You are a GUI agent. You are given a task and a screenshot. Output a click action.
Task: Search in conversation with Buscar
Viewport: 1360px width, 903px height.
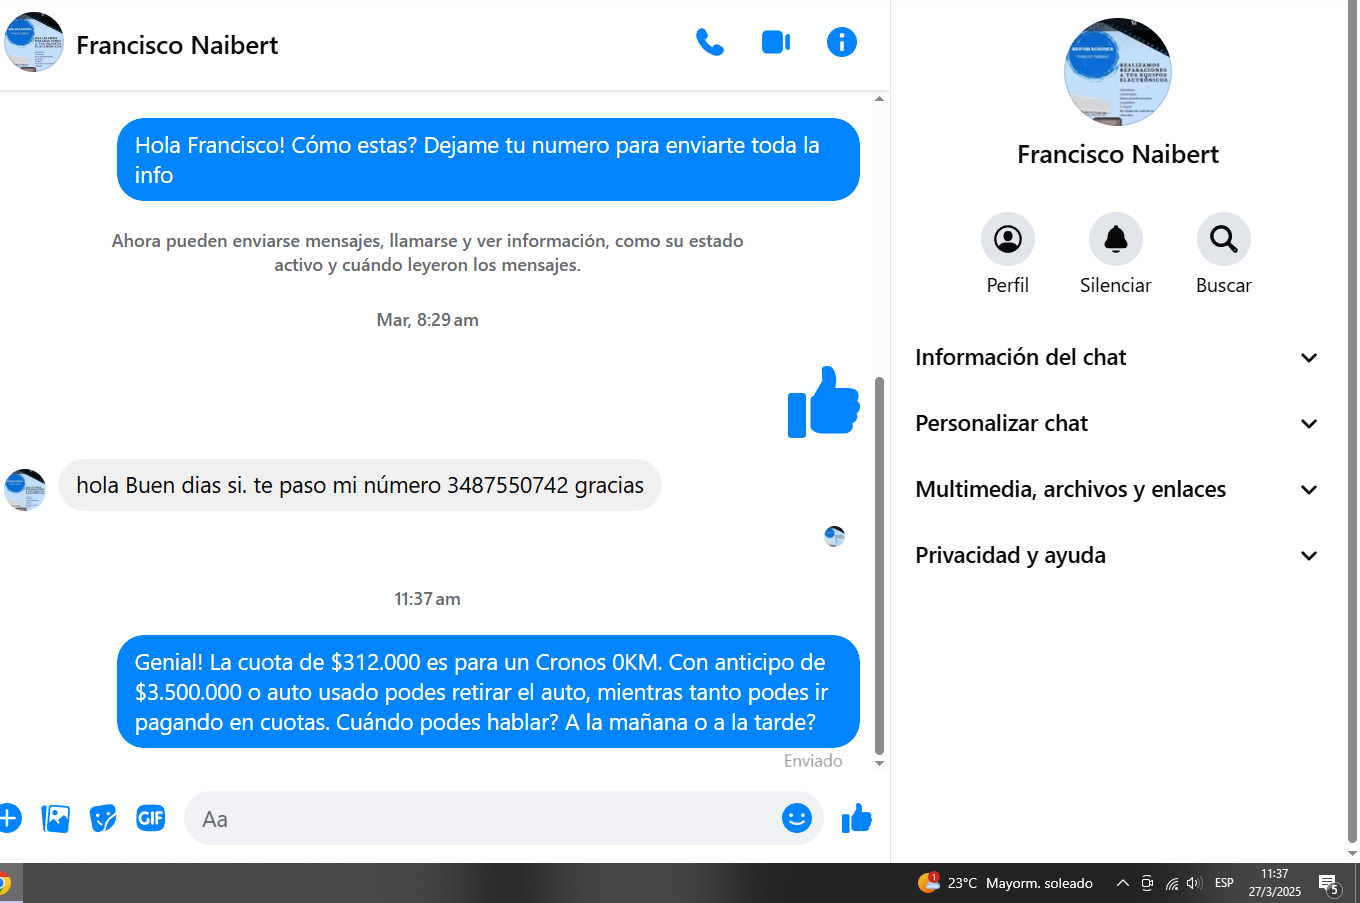point(1224,254)
